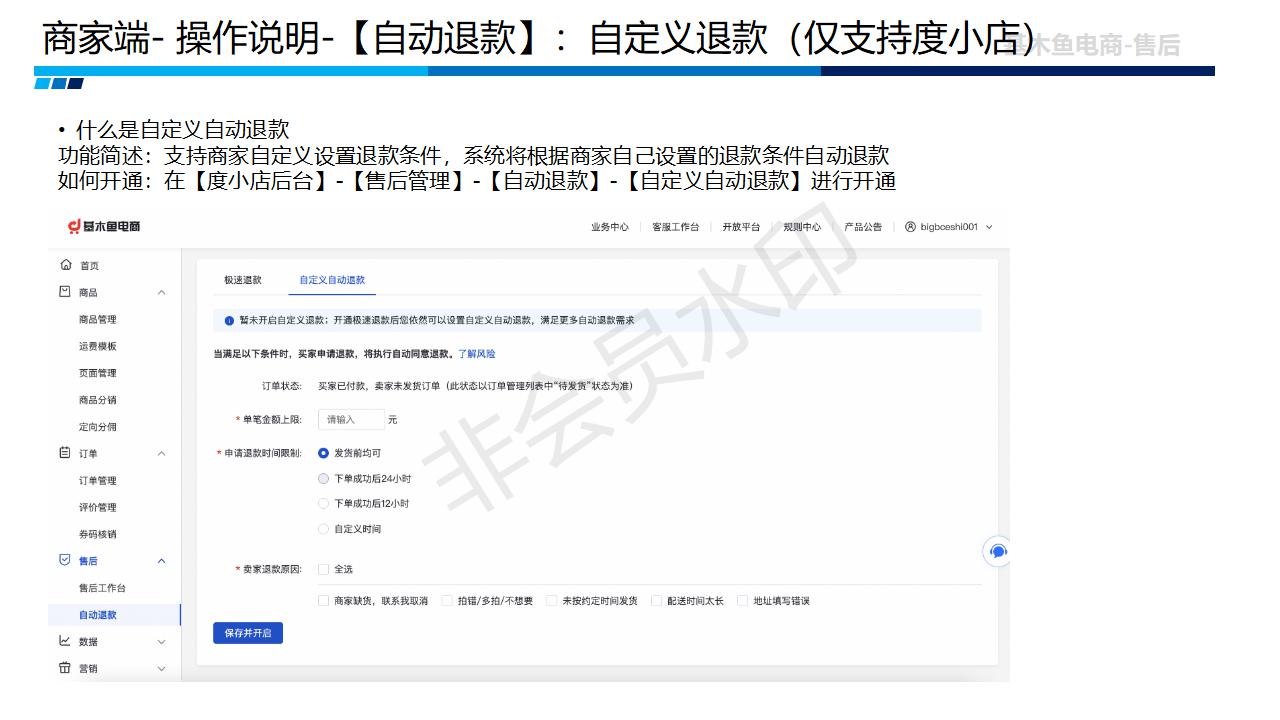Click the 营销 gift icon
The image size is (1280, 720).
(66, 668)
